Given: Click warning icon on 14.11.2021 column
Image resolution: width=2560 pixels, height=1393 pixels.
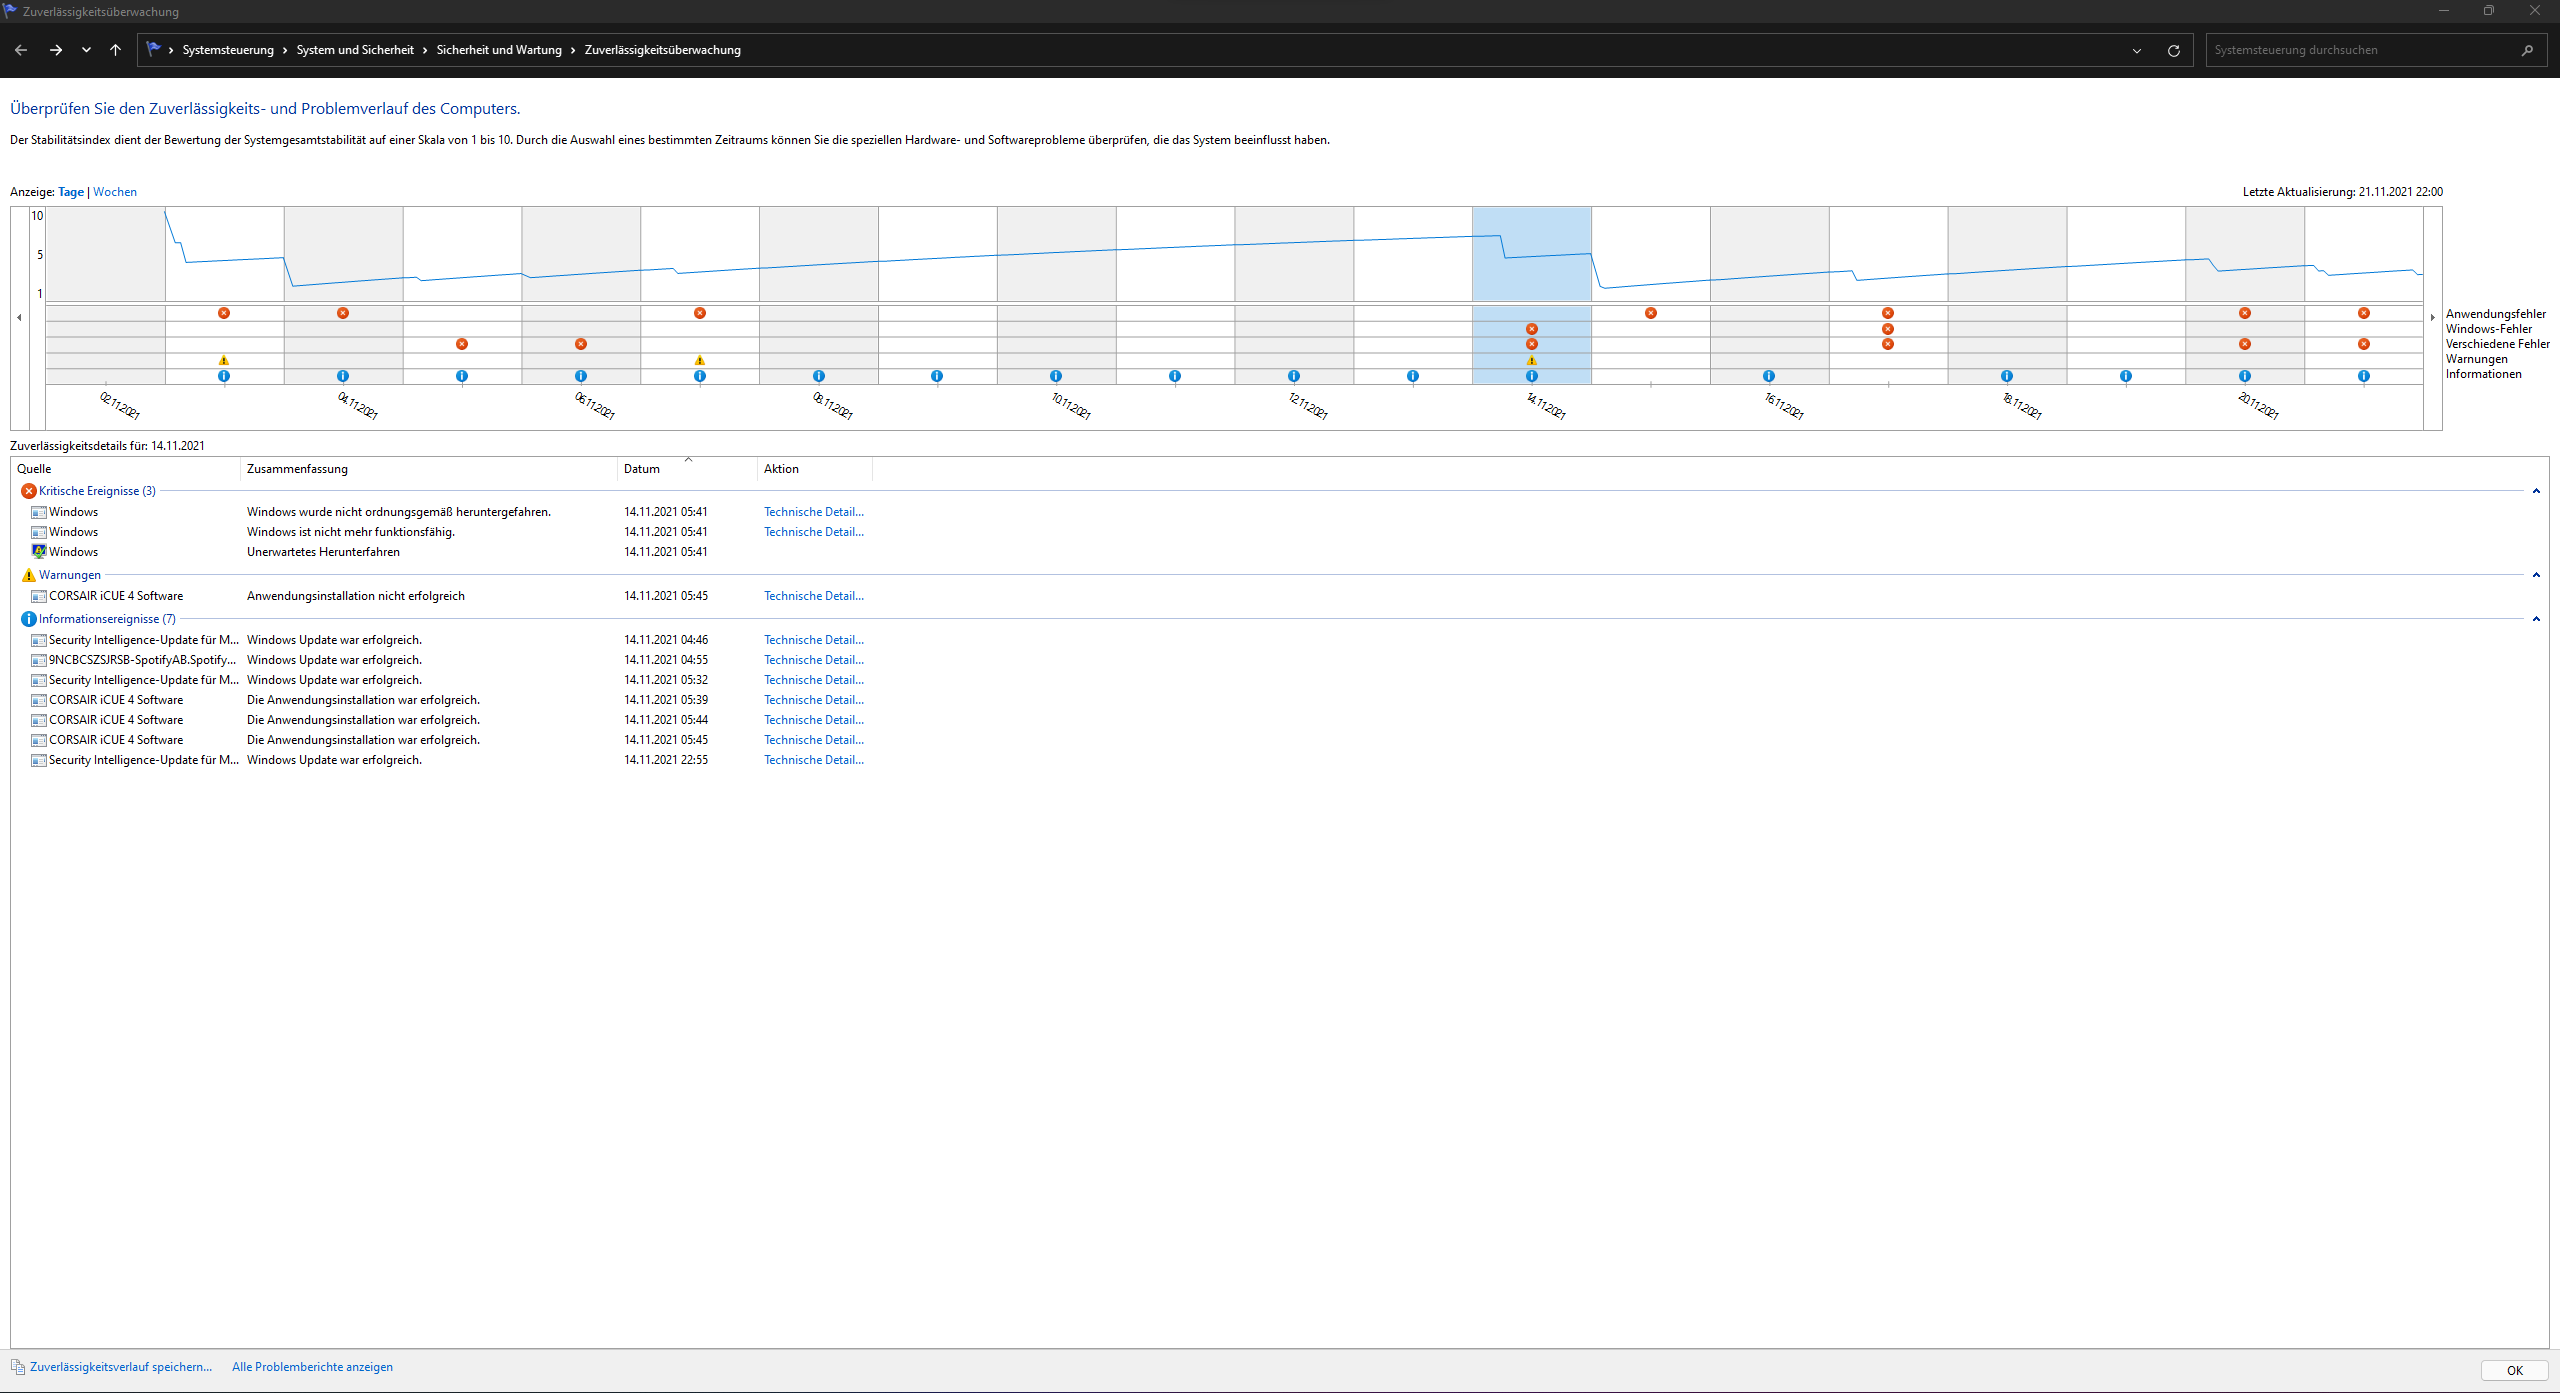Looking at the screenshot, I should point(1531,360).
